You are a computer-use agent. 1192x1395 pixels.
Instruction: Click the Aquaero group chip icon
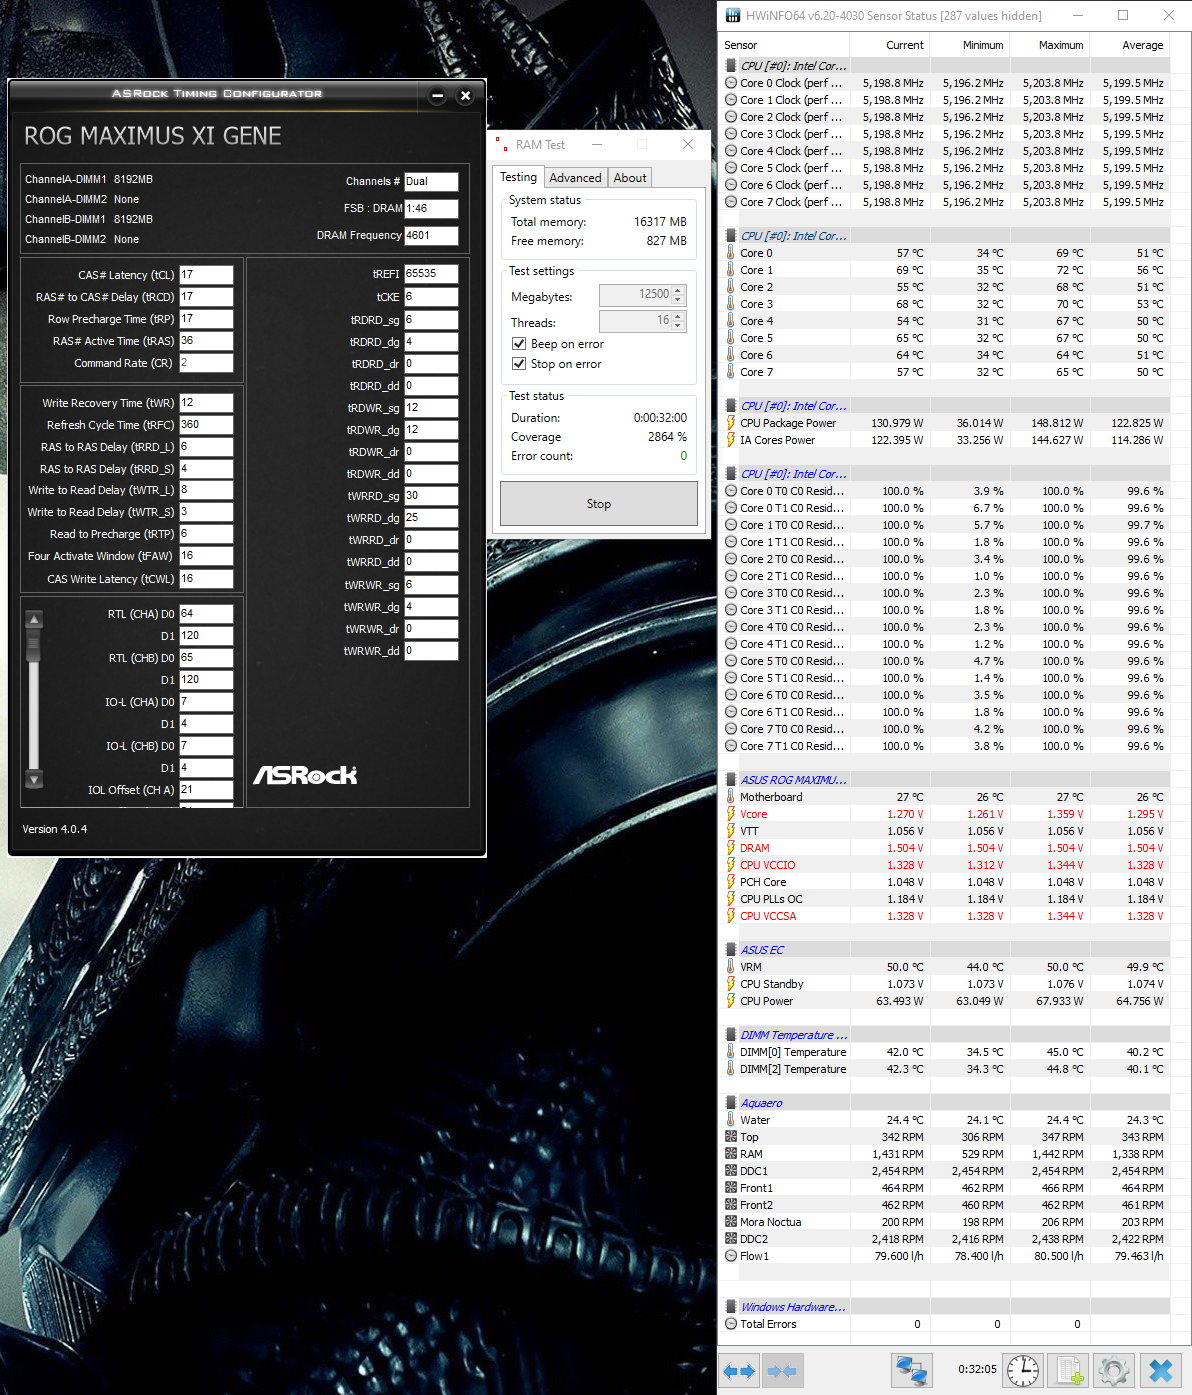pyautogui.click(x=731, y=1103)
